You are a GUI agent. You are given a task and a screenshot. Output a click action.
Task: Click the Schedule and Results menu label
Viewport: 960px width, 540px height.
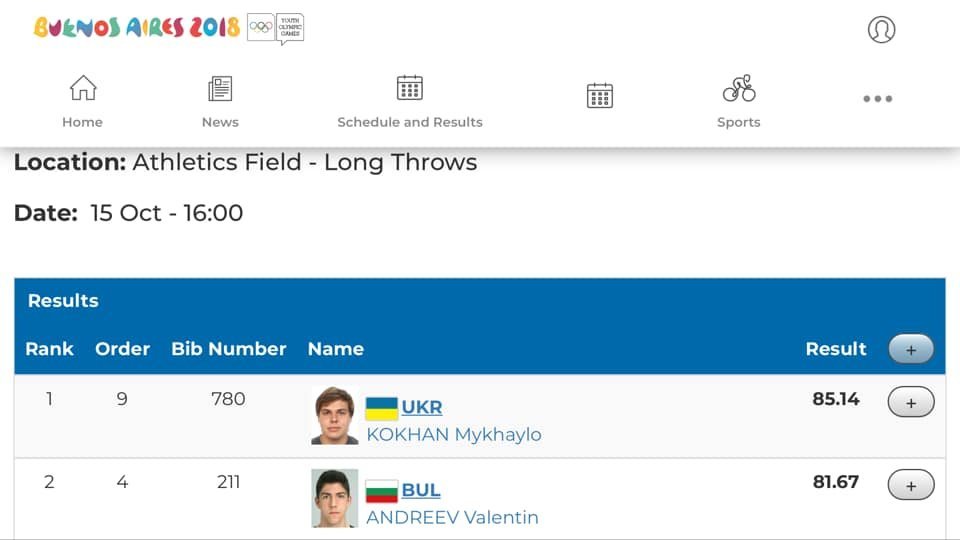click(410, 122)
